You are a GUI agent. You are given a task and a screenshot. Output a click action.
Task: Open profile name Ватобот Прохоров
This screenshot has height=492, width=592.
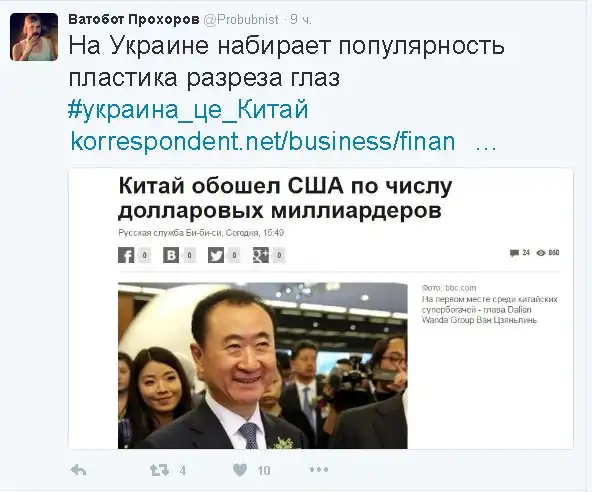click(x=134, y=20)
